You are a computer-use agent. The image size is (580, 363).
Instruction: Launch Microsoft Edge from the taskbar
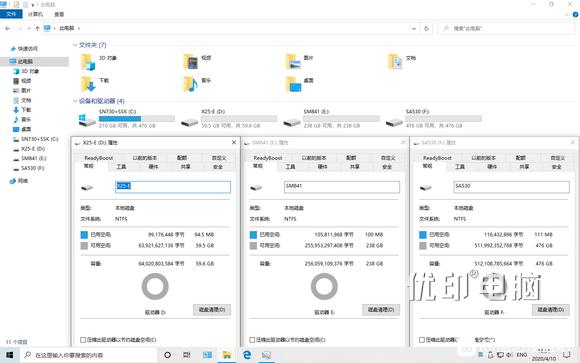click(x=247, y=355)
